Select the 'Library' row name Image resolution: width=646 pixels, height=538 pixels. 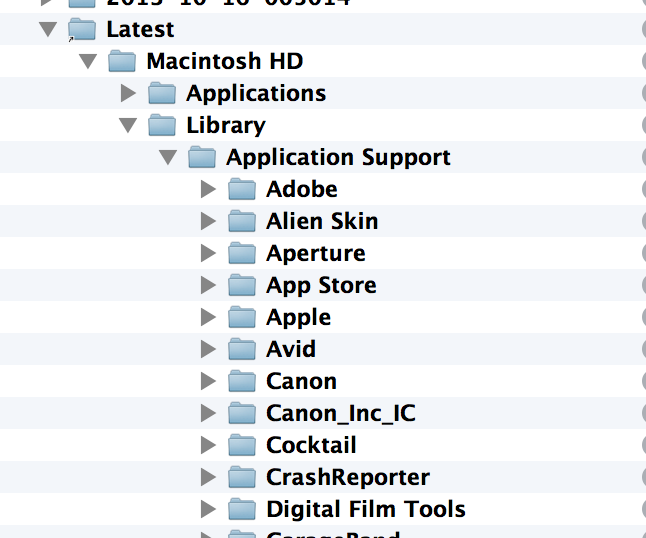pyautogui.click(x=226, y=126)
